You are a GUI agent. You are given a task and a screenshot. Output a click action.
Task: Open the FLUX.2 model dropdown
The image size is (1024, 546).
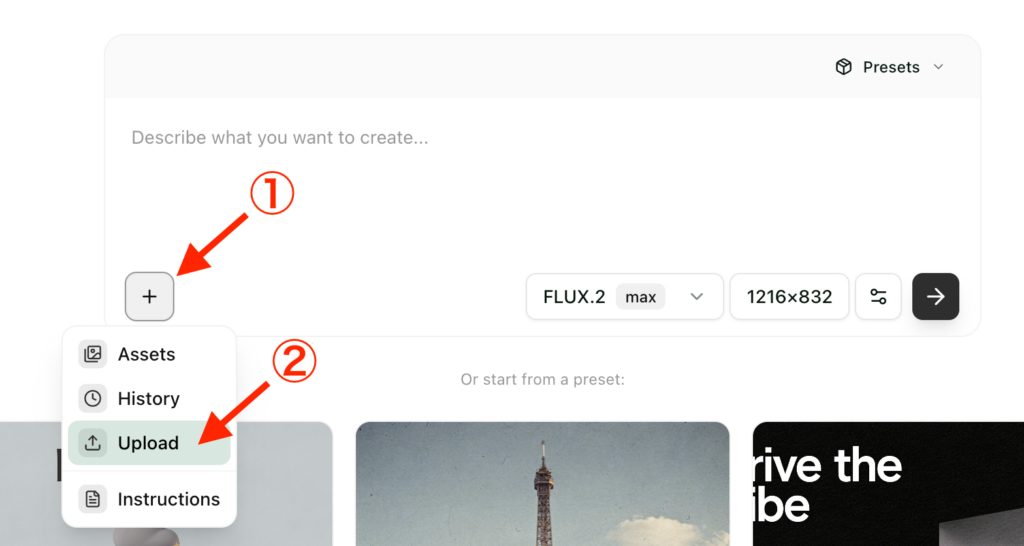click(x=624, y=297)
